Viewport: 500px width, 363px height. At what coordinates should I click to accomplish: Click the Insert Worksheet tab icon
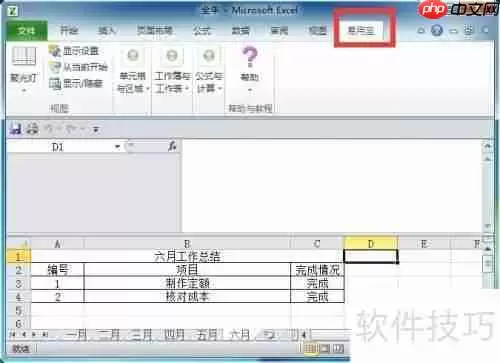pos(269,335)
